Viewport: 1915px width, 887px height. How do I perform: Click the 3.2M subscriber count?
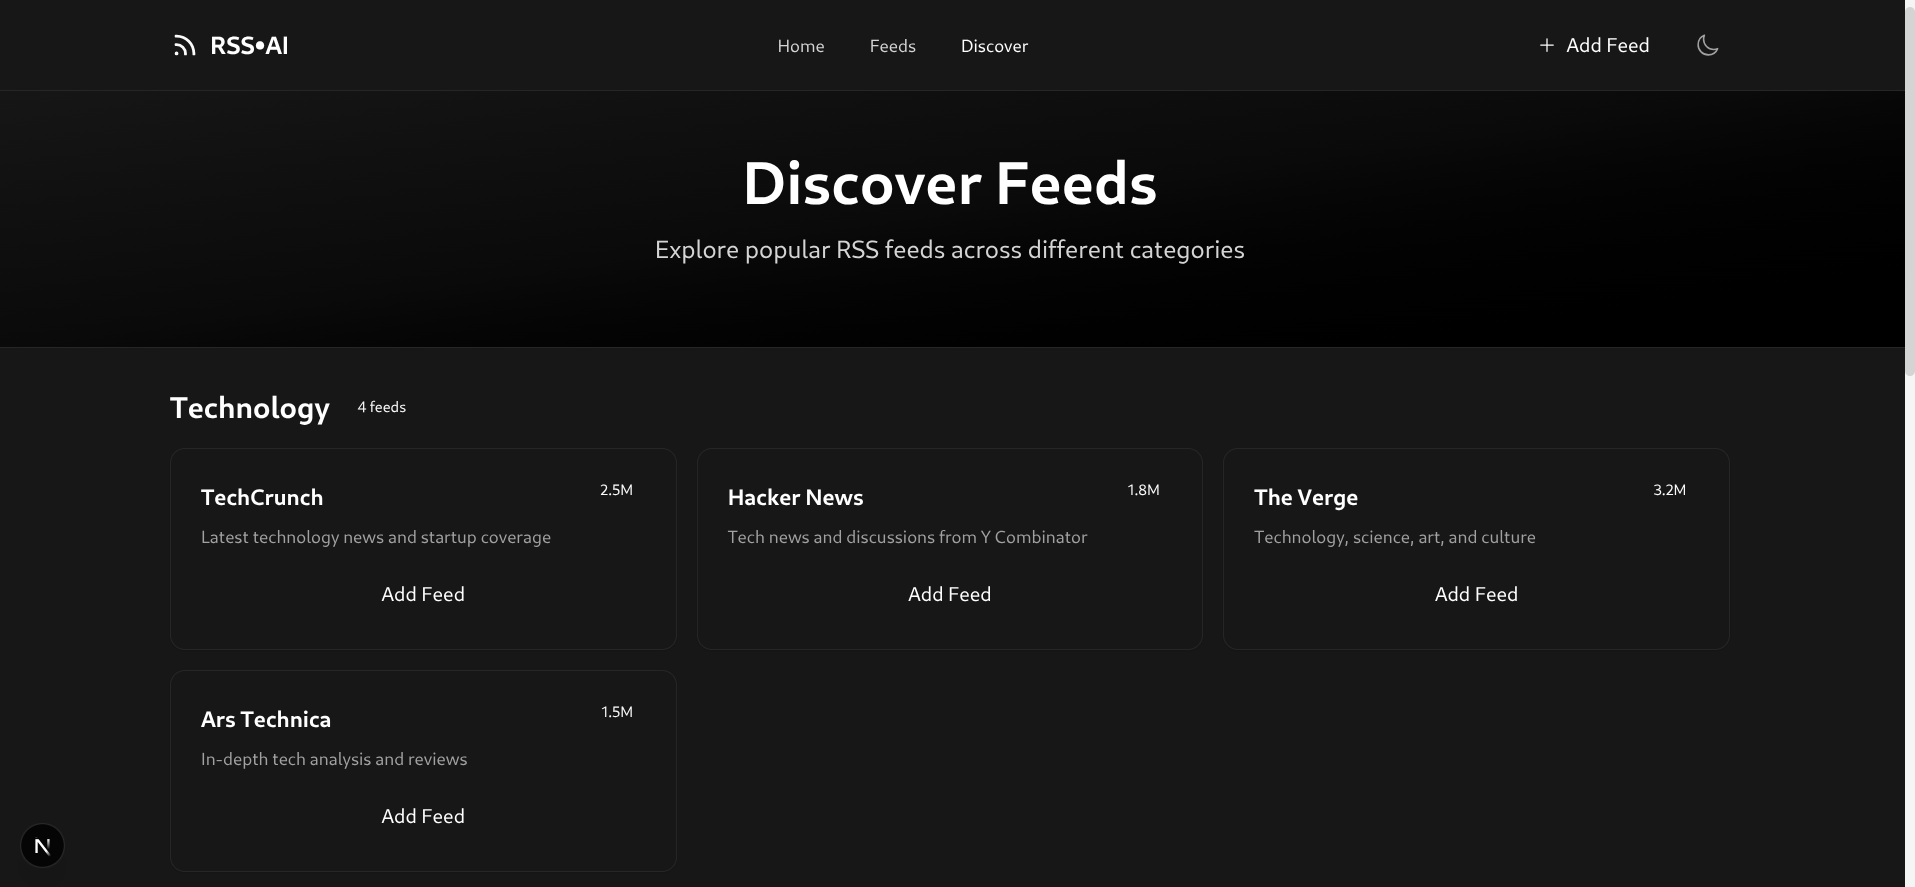click(x=1669, y=490)
